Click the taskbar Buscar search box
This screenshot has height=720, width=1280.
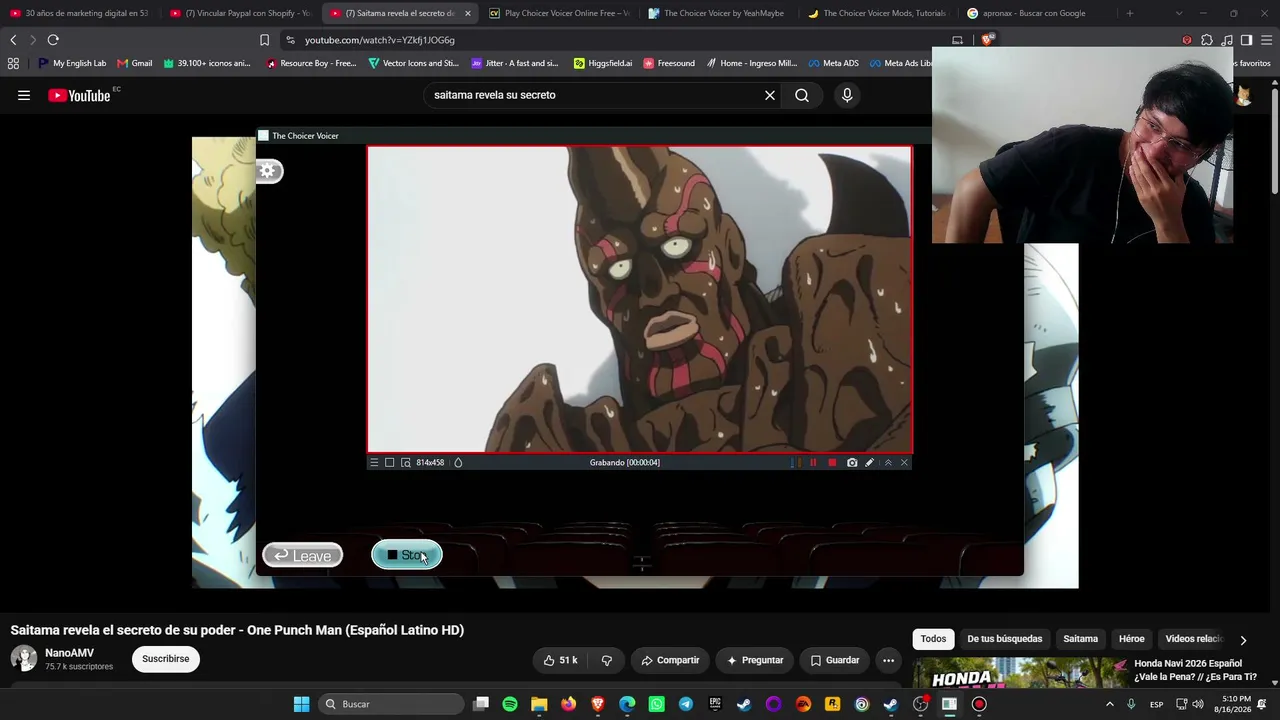click(x=393, y=704)
